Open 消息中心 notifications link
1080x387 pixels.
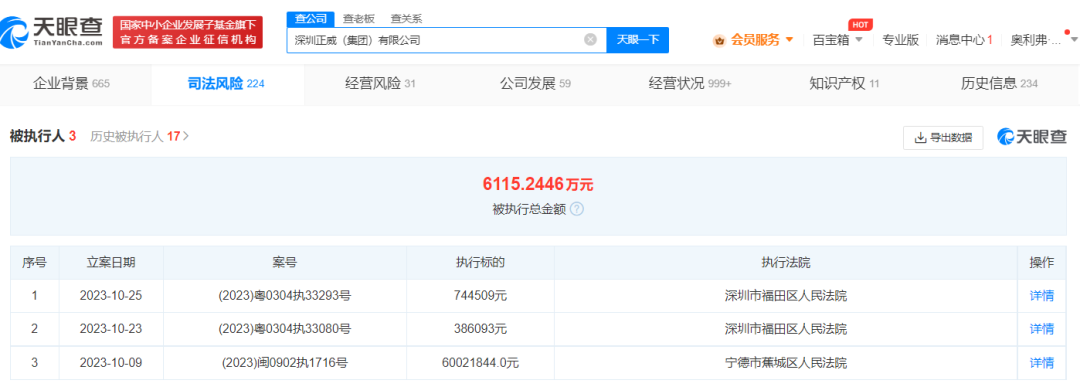tap(964, 40)
